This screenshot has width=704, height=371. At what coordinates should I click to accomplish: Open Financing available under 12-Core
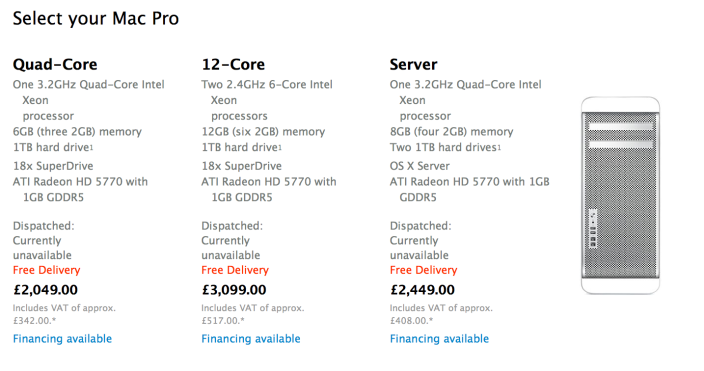tap(251, 339)
